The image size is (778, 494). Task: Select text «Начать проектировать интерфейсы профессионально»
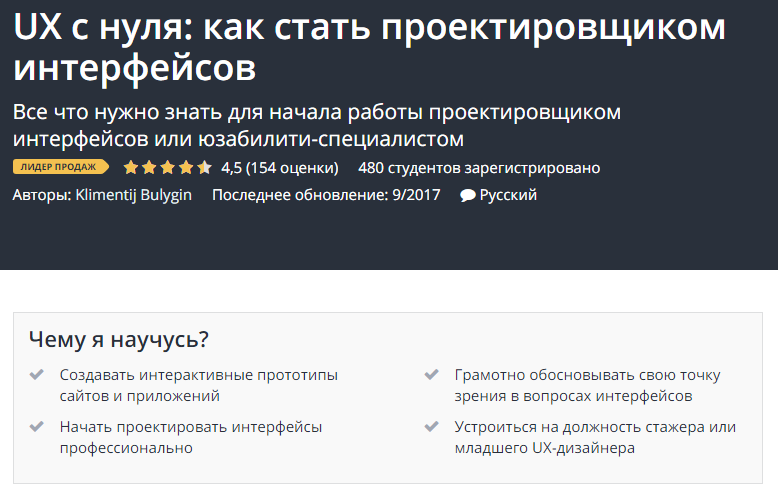[190, 437]
